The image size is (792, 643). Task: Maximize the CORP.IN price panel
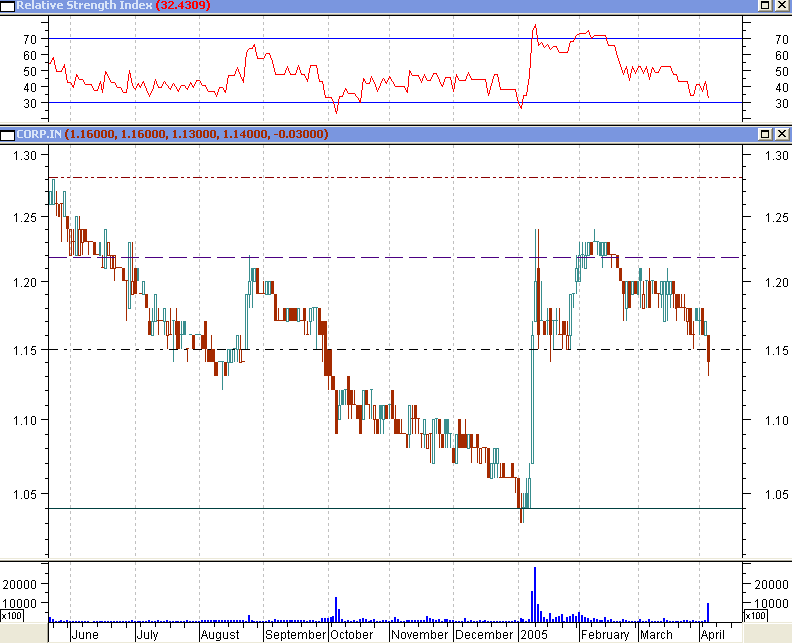pos(765,134)
